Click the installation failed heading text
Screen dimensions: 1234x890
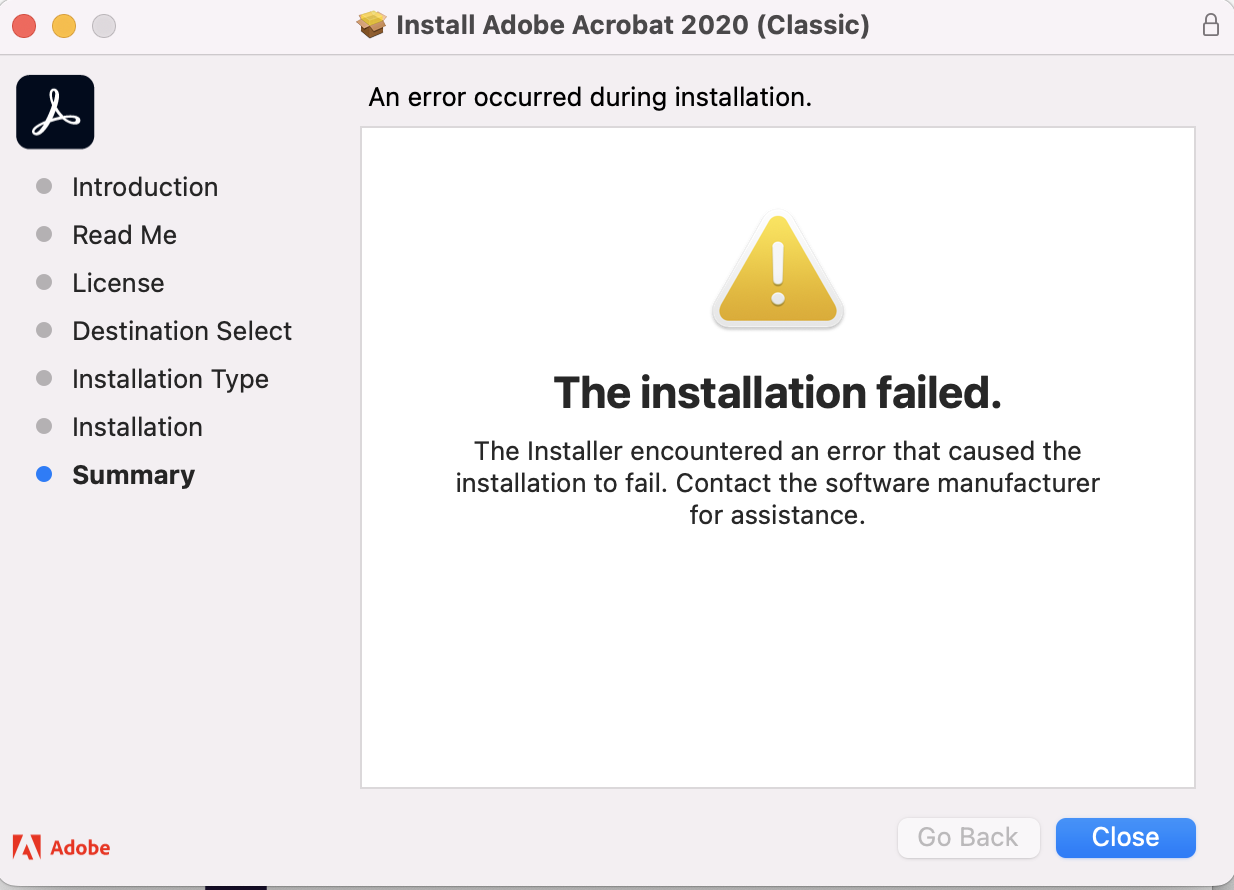777,392
